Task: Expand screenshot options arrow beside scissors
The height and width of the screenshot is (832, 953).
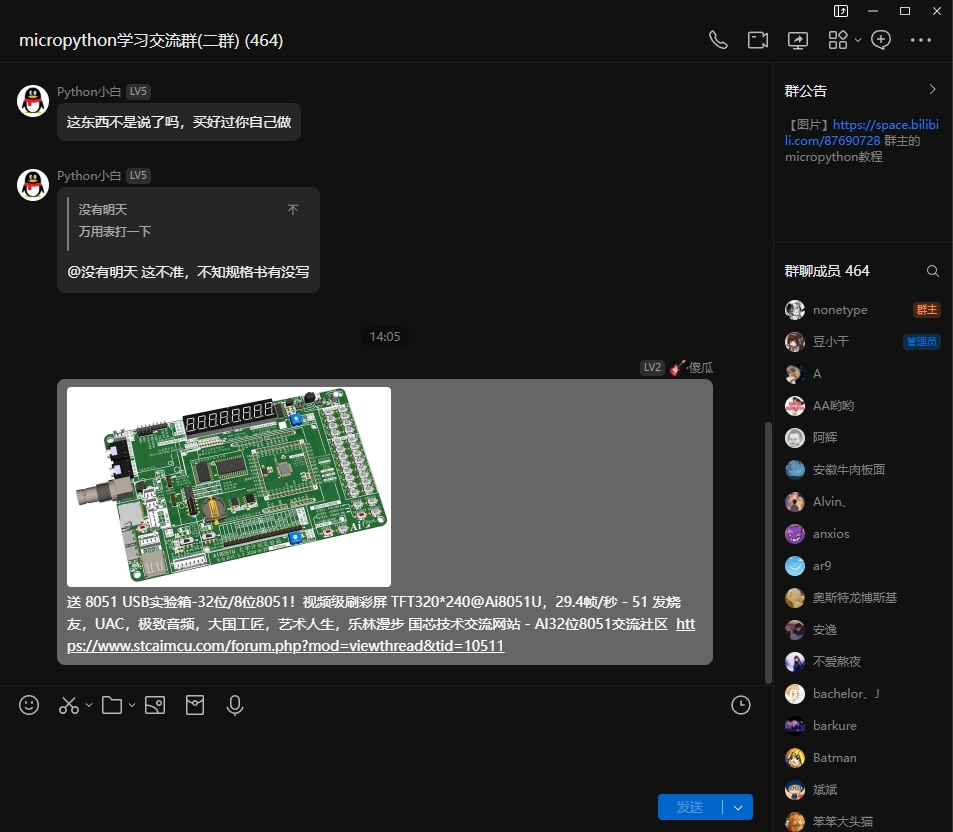Action: pyautogui.click(x=89, y=705)
